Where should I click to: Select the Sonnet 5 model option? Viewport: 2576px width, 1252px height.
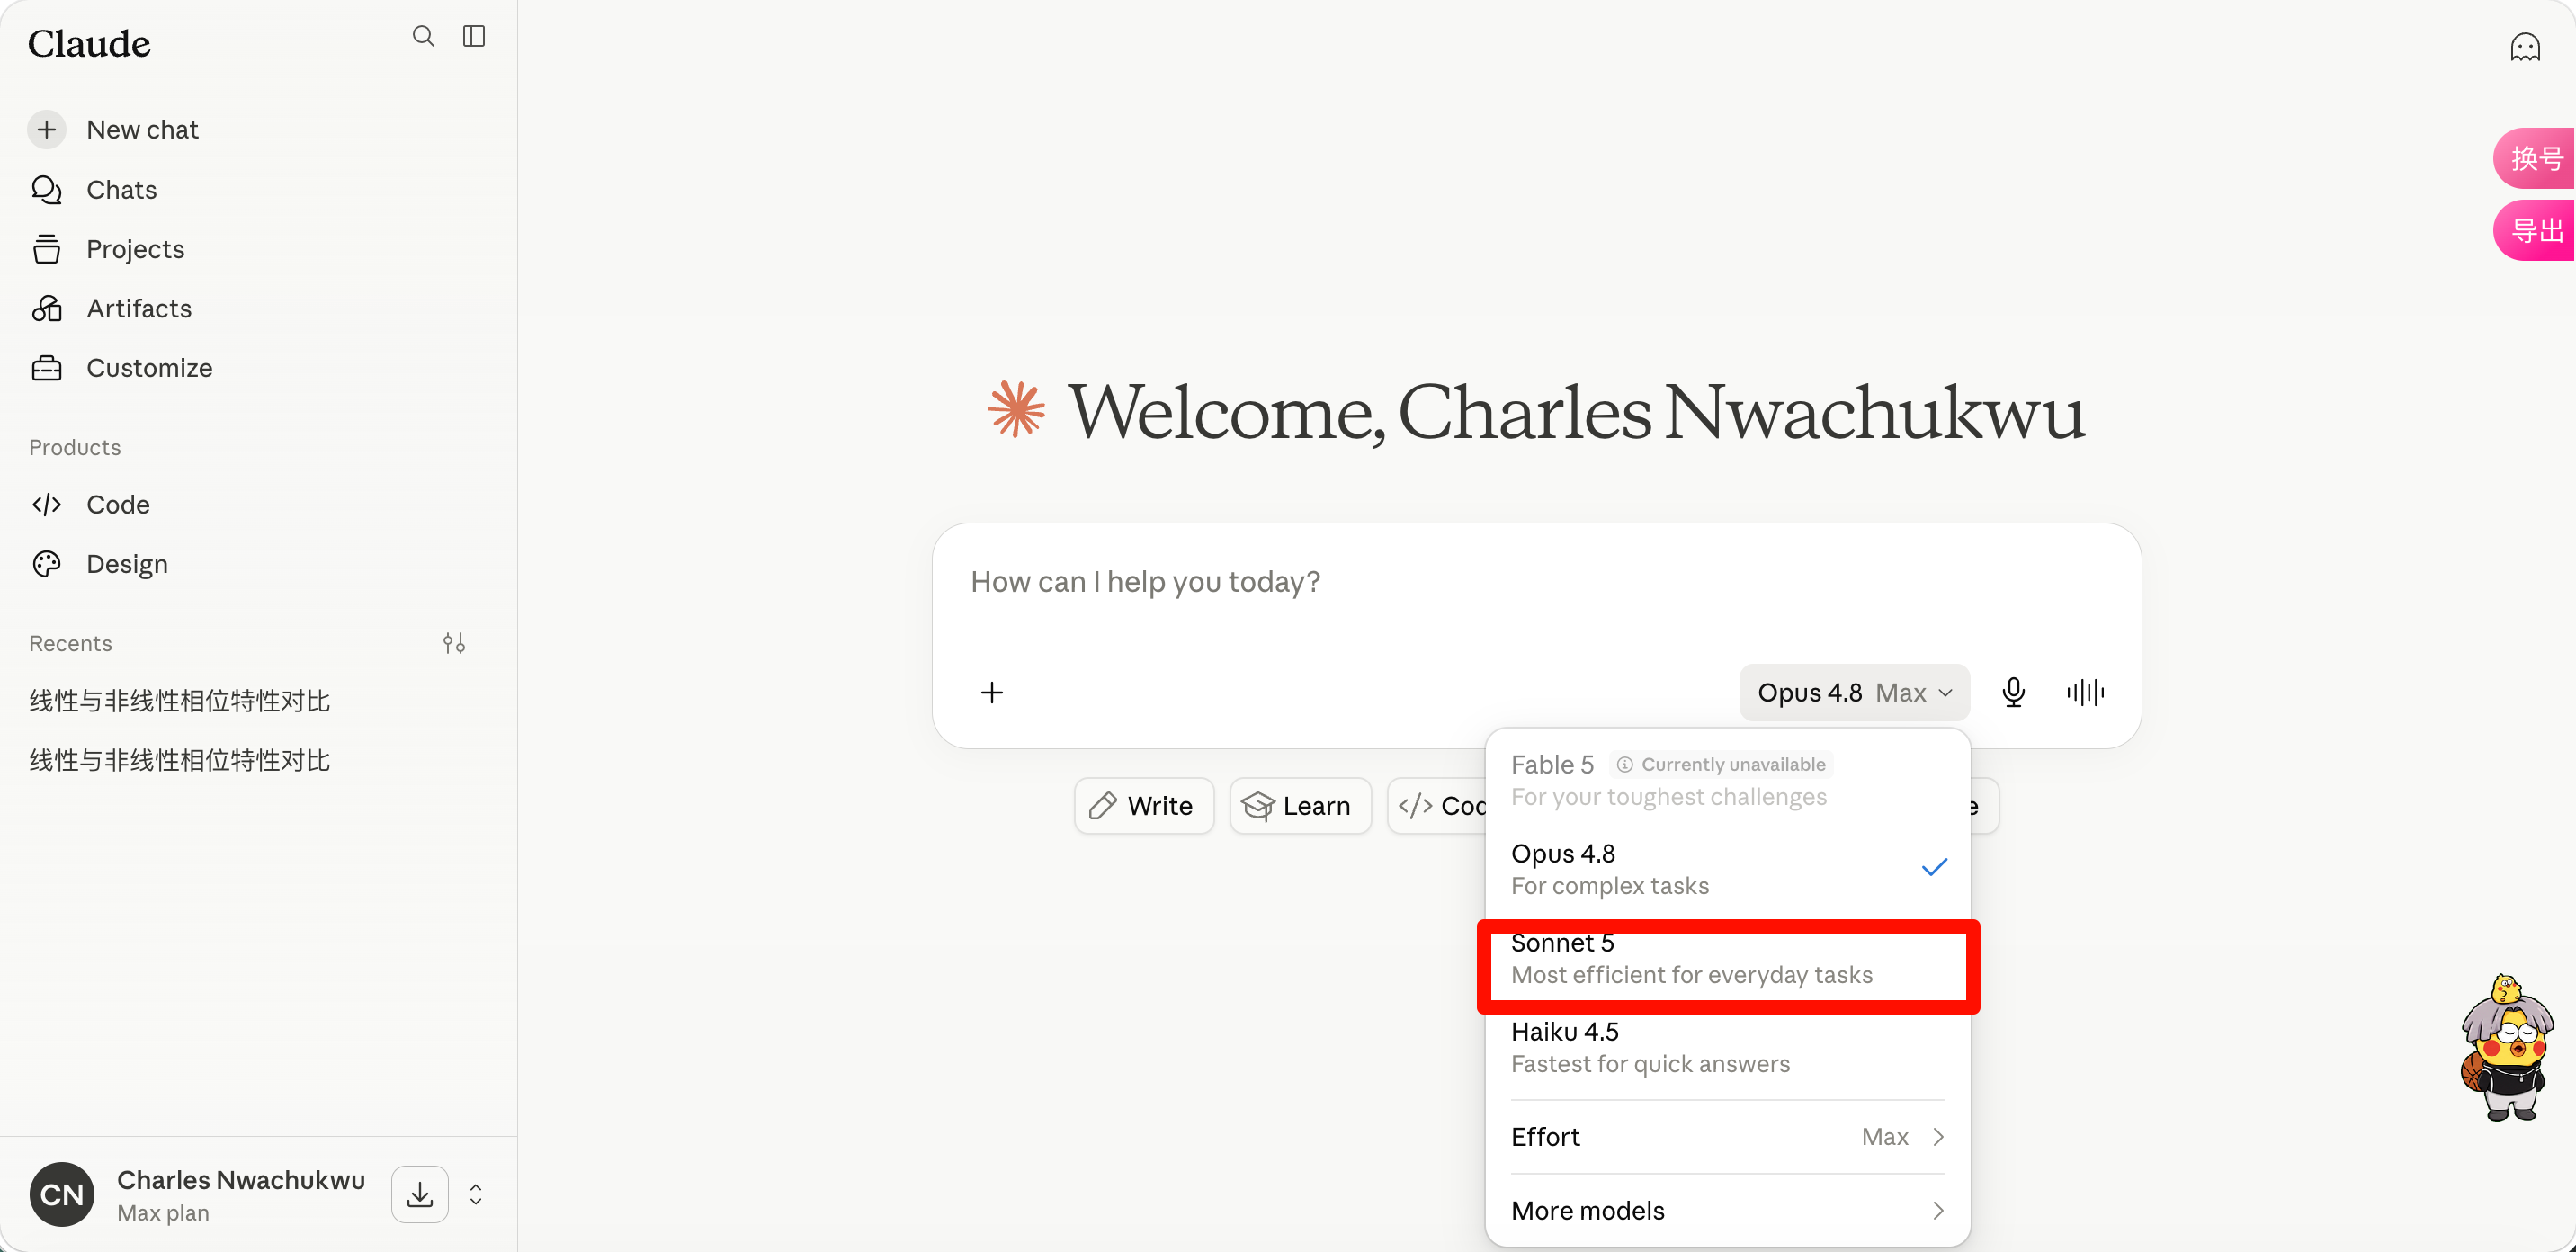pyautogui.click(x=1728, y=958)
